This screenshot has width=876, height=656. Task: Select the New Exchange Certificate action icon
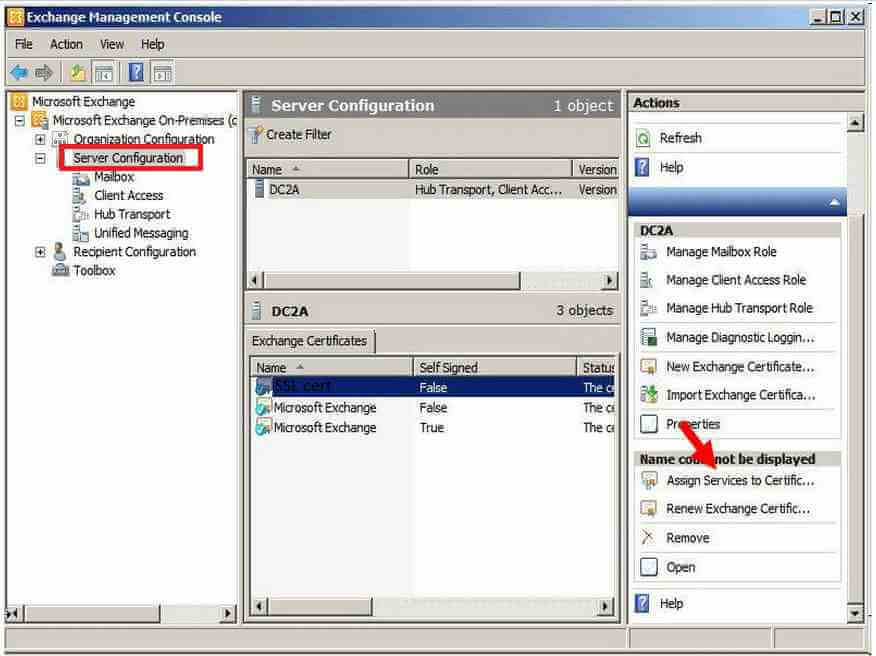tap(649, 367)
